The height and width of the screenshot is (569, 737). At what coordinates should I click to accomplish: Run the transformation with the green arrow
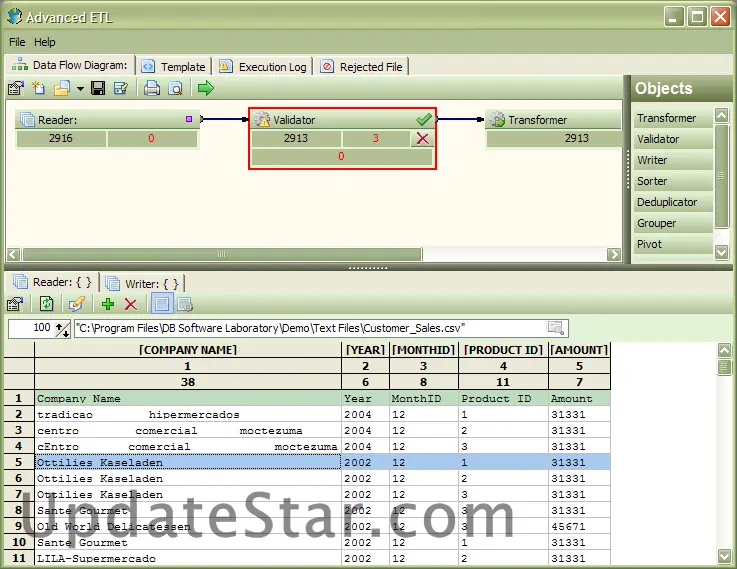click(206, 88)
